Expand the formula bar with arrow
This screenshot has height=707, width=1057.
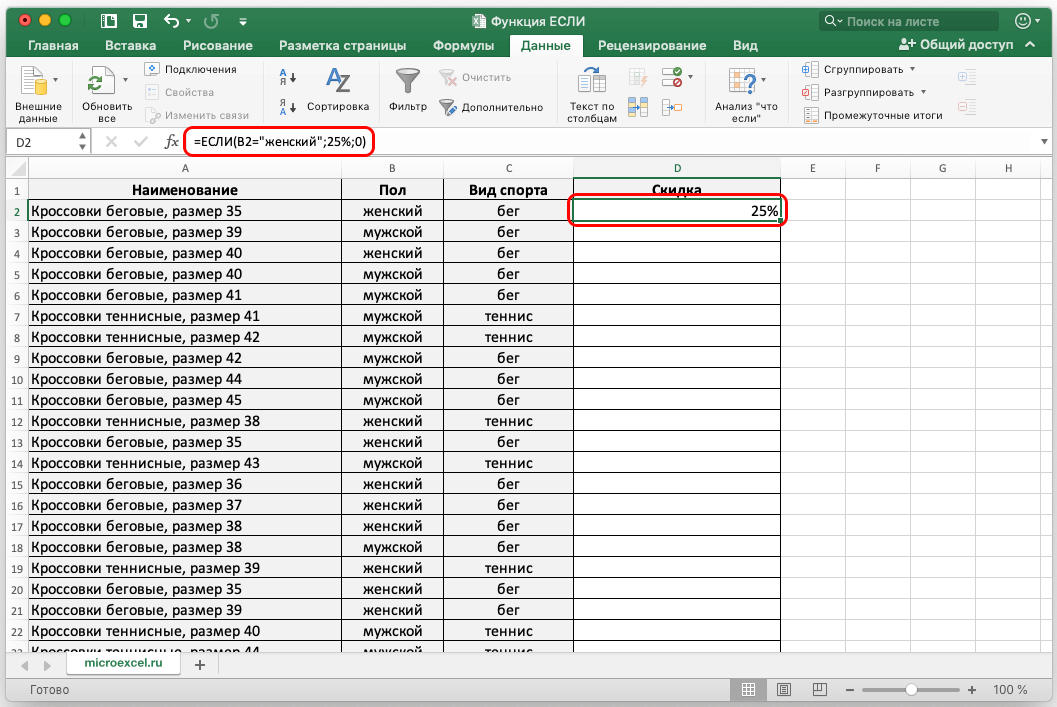click(1044, 142)
